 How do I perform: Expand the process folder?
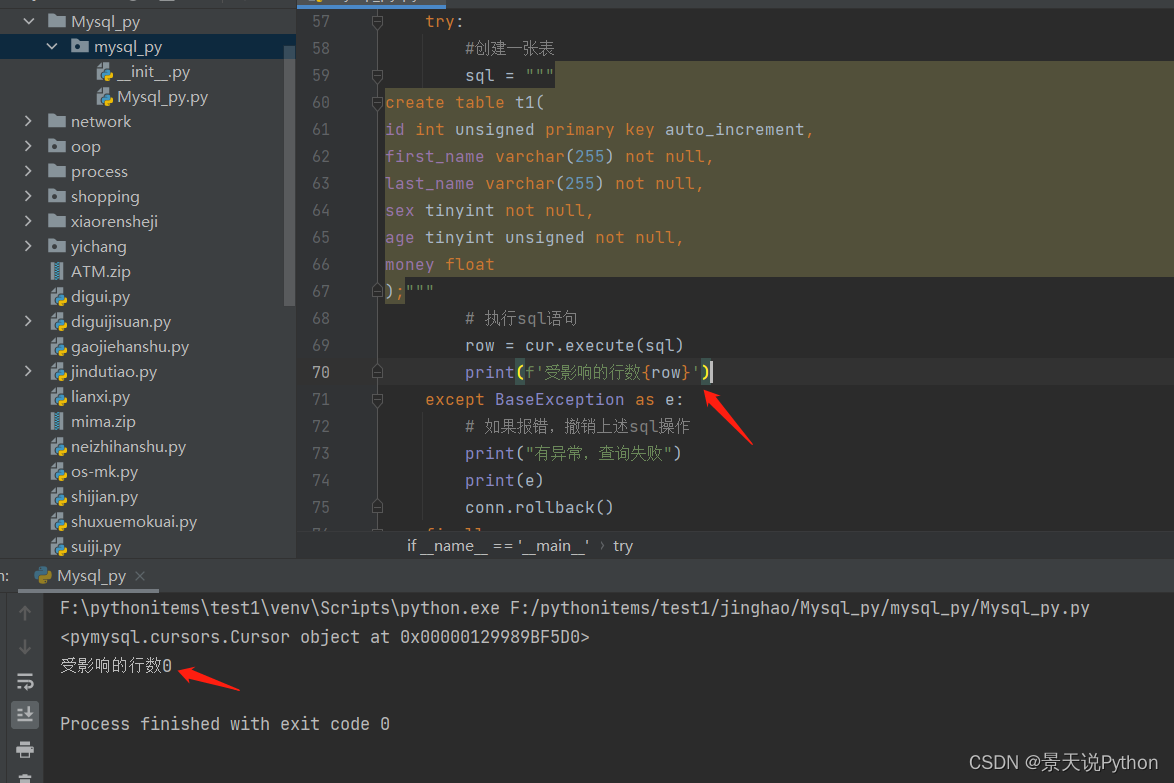click(28, 171)
